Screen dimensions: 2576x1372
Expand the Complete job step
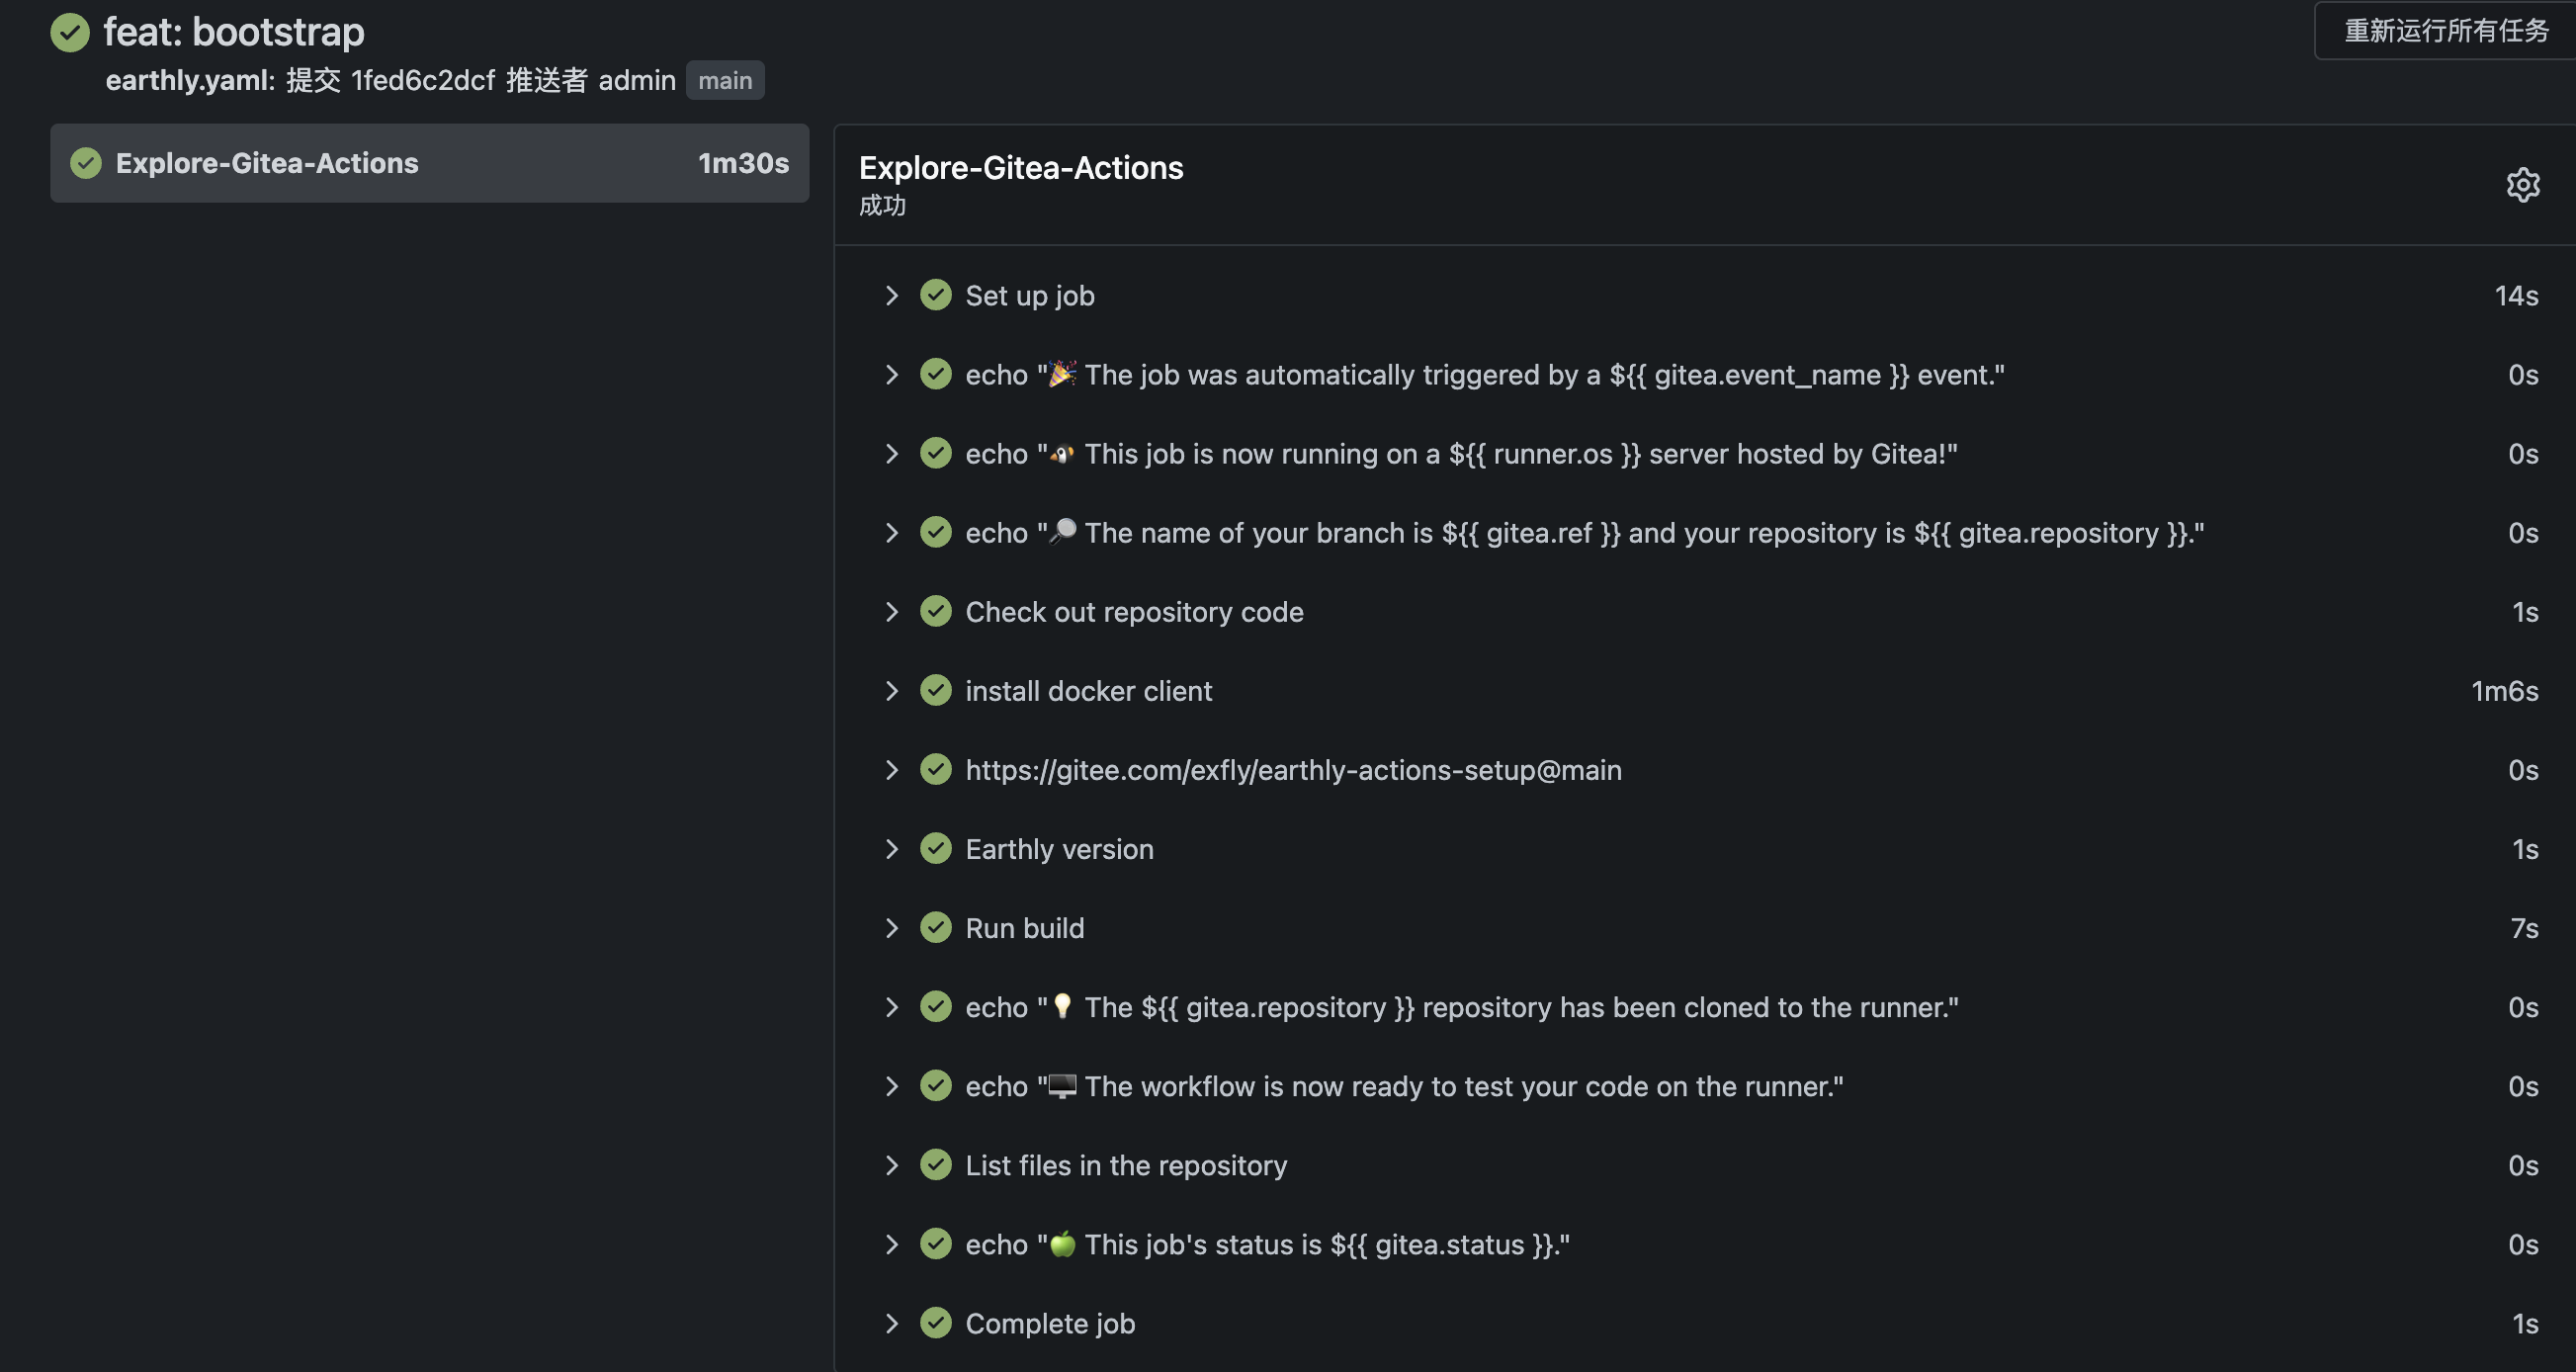pos(891,1322)
